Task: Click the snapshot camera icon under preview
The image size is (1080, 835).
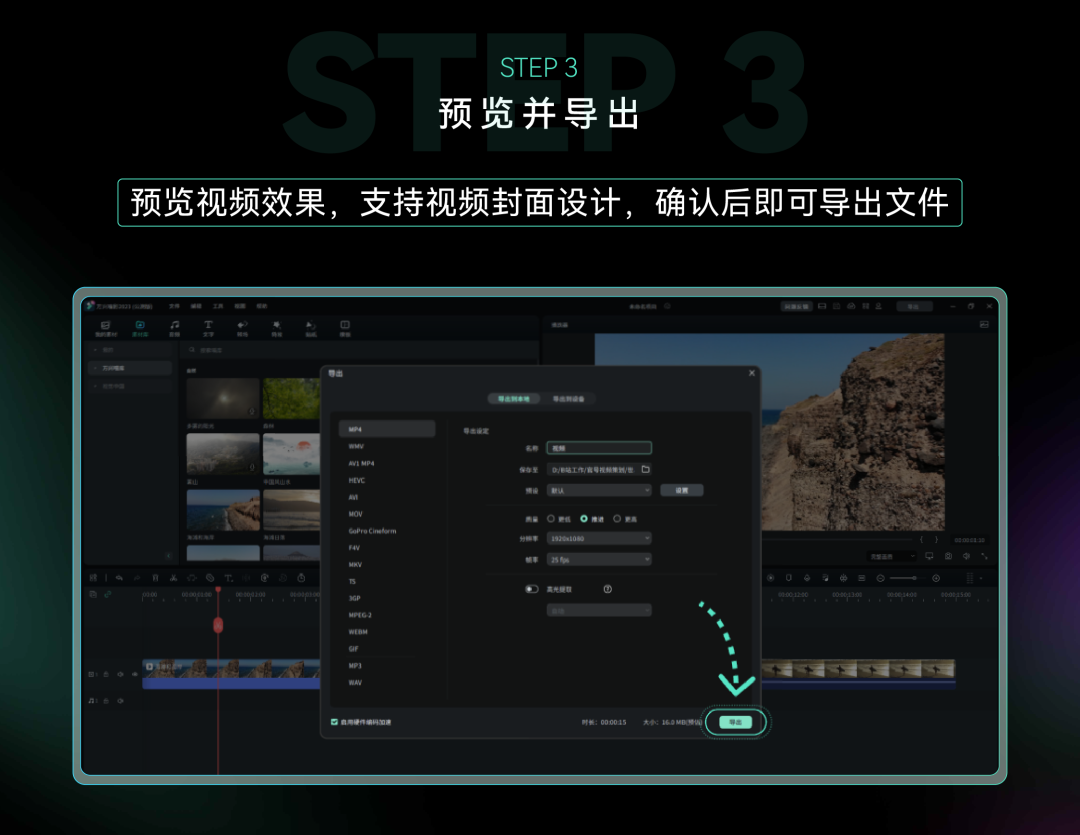Action: pos(947,556)
